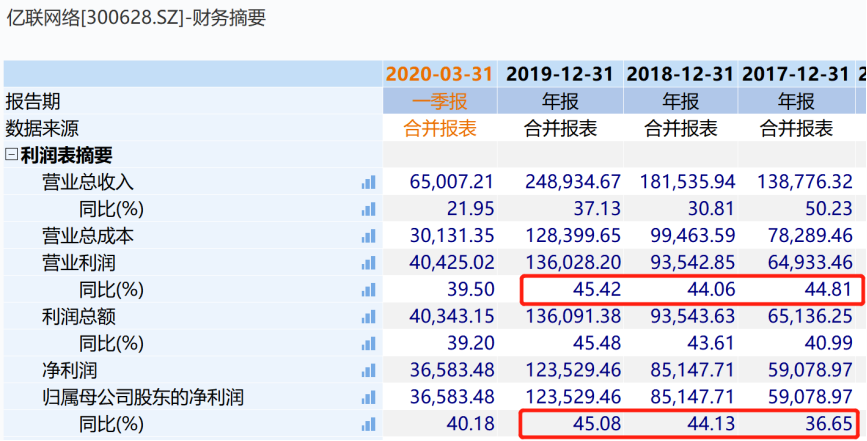This screenshot has width=867, height=441.
Task: Select the 2018-12-31 column header
Action: coord(680,74)
